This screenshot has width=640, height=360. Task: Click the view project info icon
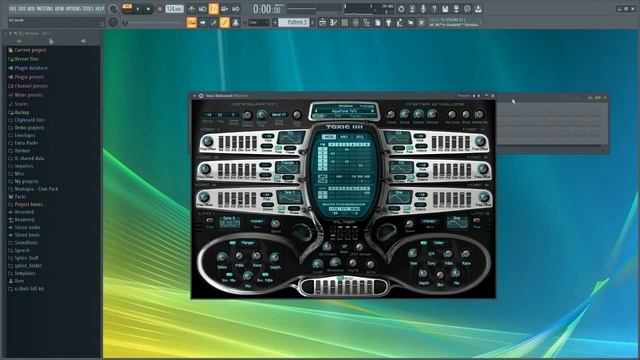[x=467, y=9]
